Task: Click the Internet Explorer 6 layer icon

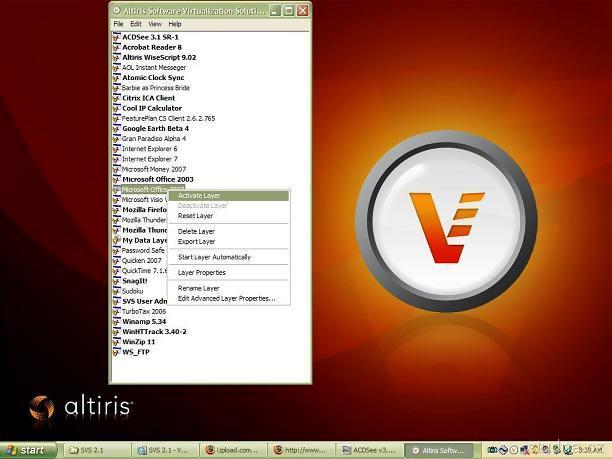Action: tap(116, 149)
